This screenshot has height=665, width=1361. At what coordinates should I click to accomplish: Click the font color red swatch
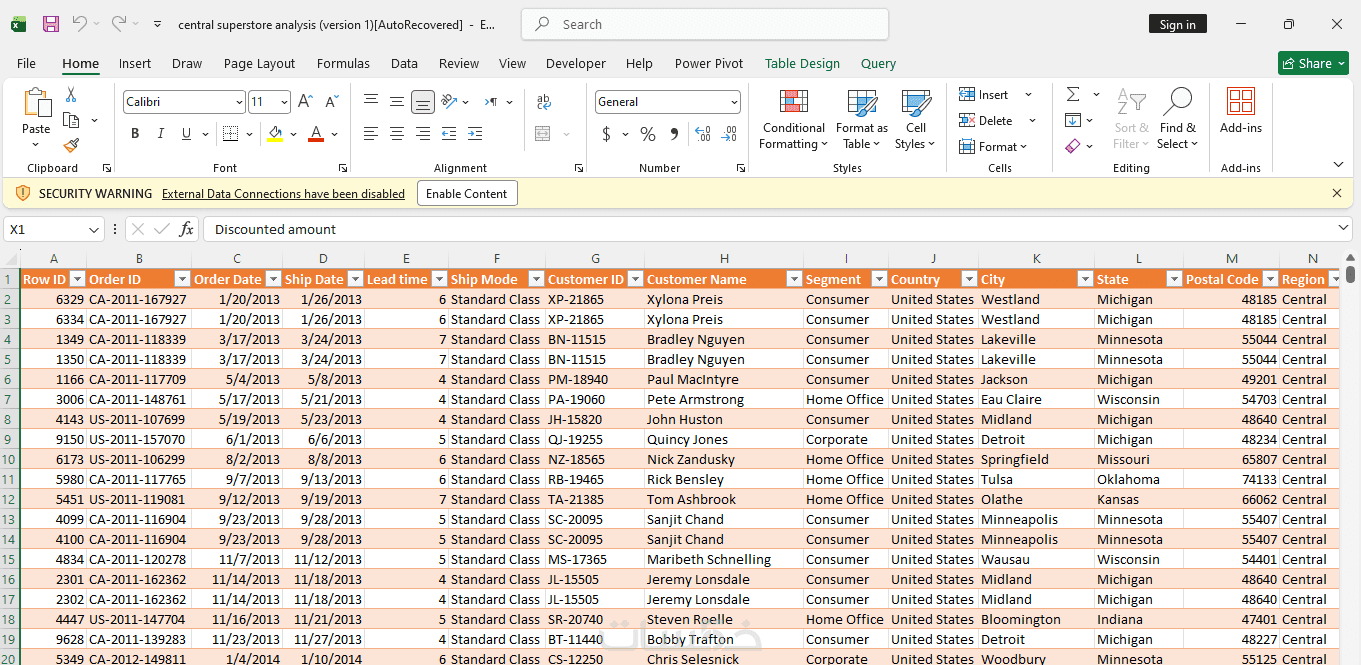(316, 134)
